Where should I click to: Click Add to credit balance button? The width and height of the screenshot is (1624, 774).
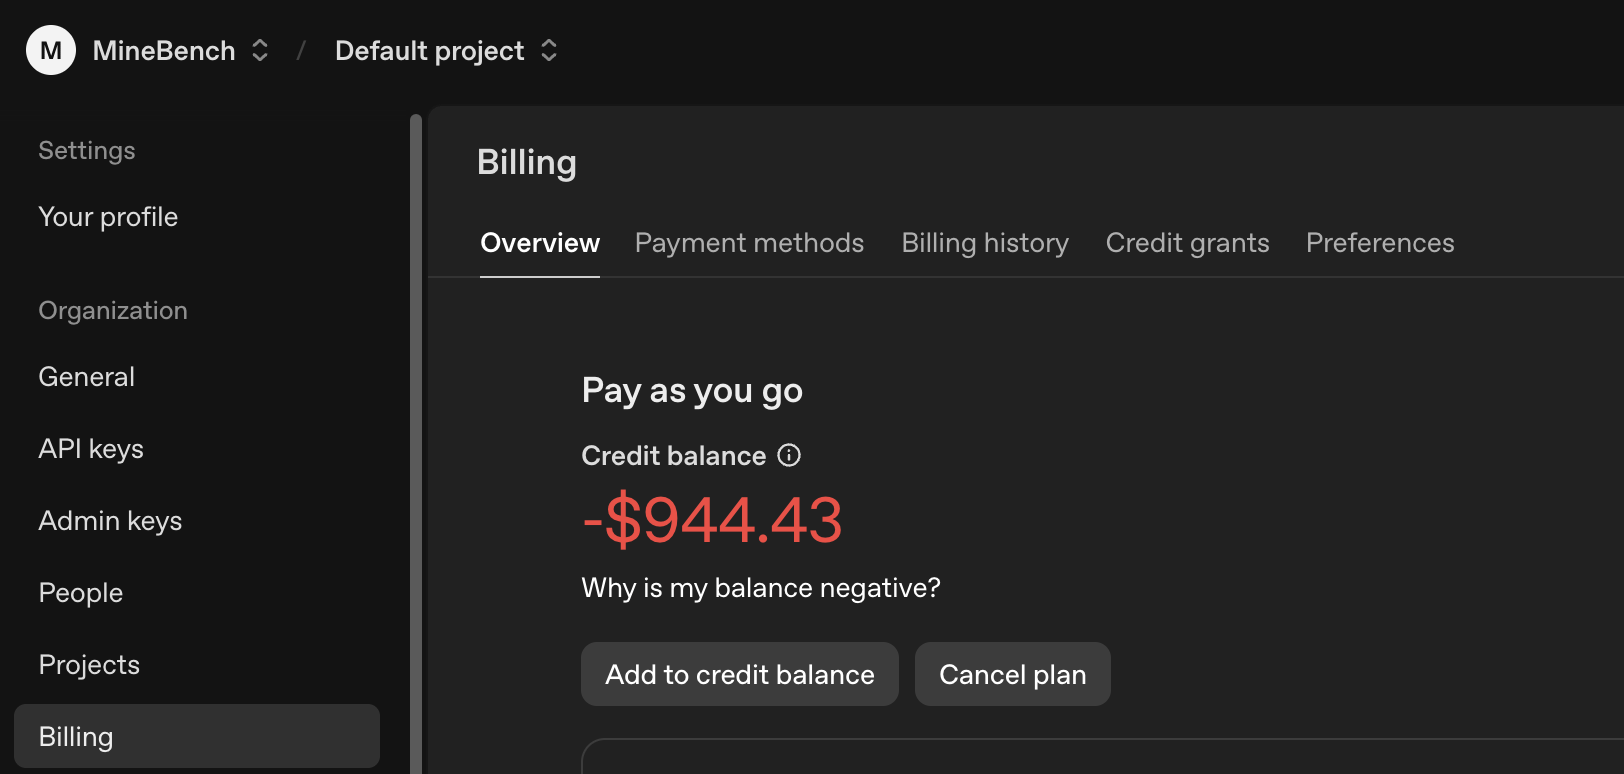point(740,674)
